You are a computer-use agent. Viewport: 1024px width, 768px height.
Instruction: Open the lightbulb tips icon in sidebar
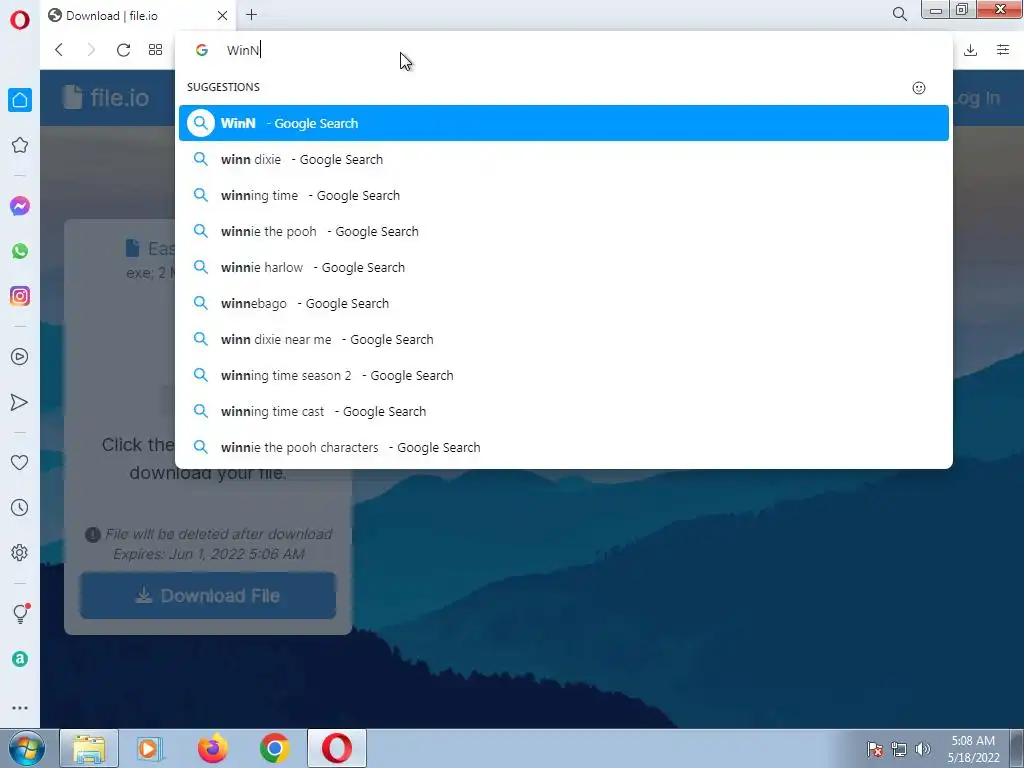tap(20, 613)
